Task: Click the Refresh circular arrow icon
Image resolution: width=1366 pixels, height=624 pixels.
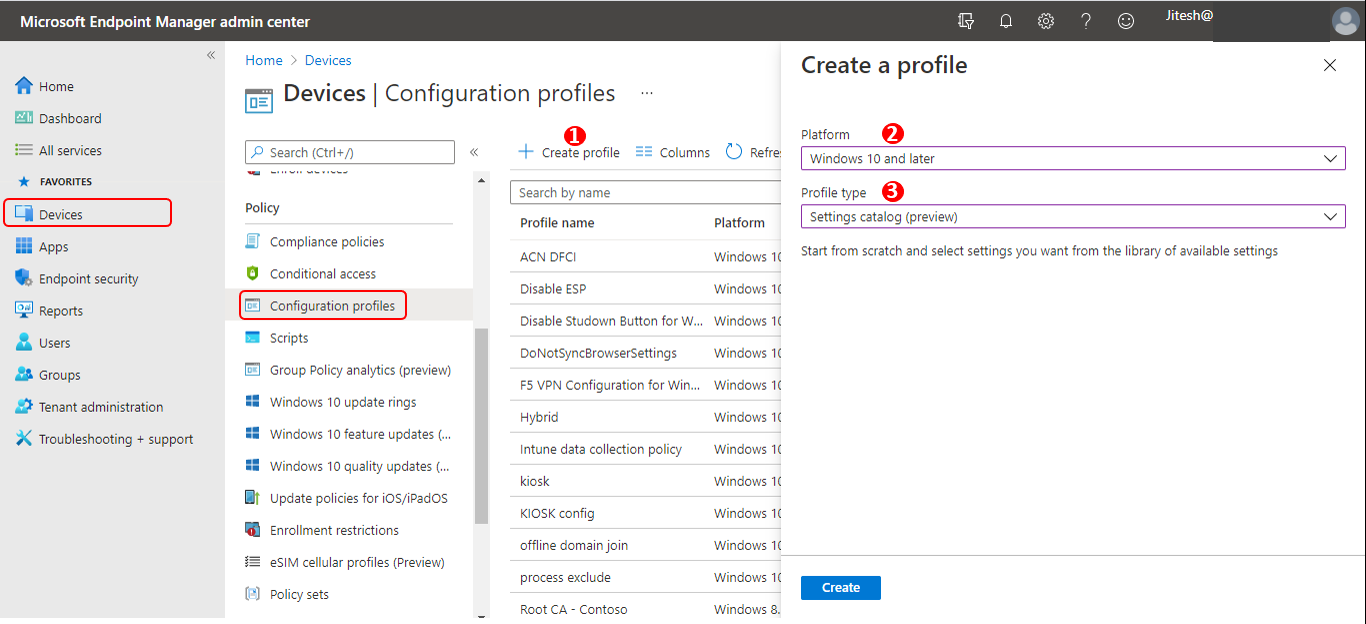Action: [734, 152]
